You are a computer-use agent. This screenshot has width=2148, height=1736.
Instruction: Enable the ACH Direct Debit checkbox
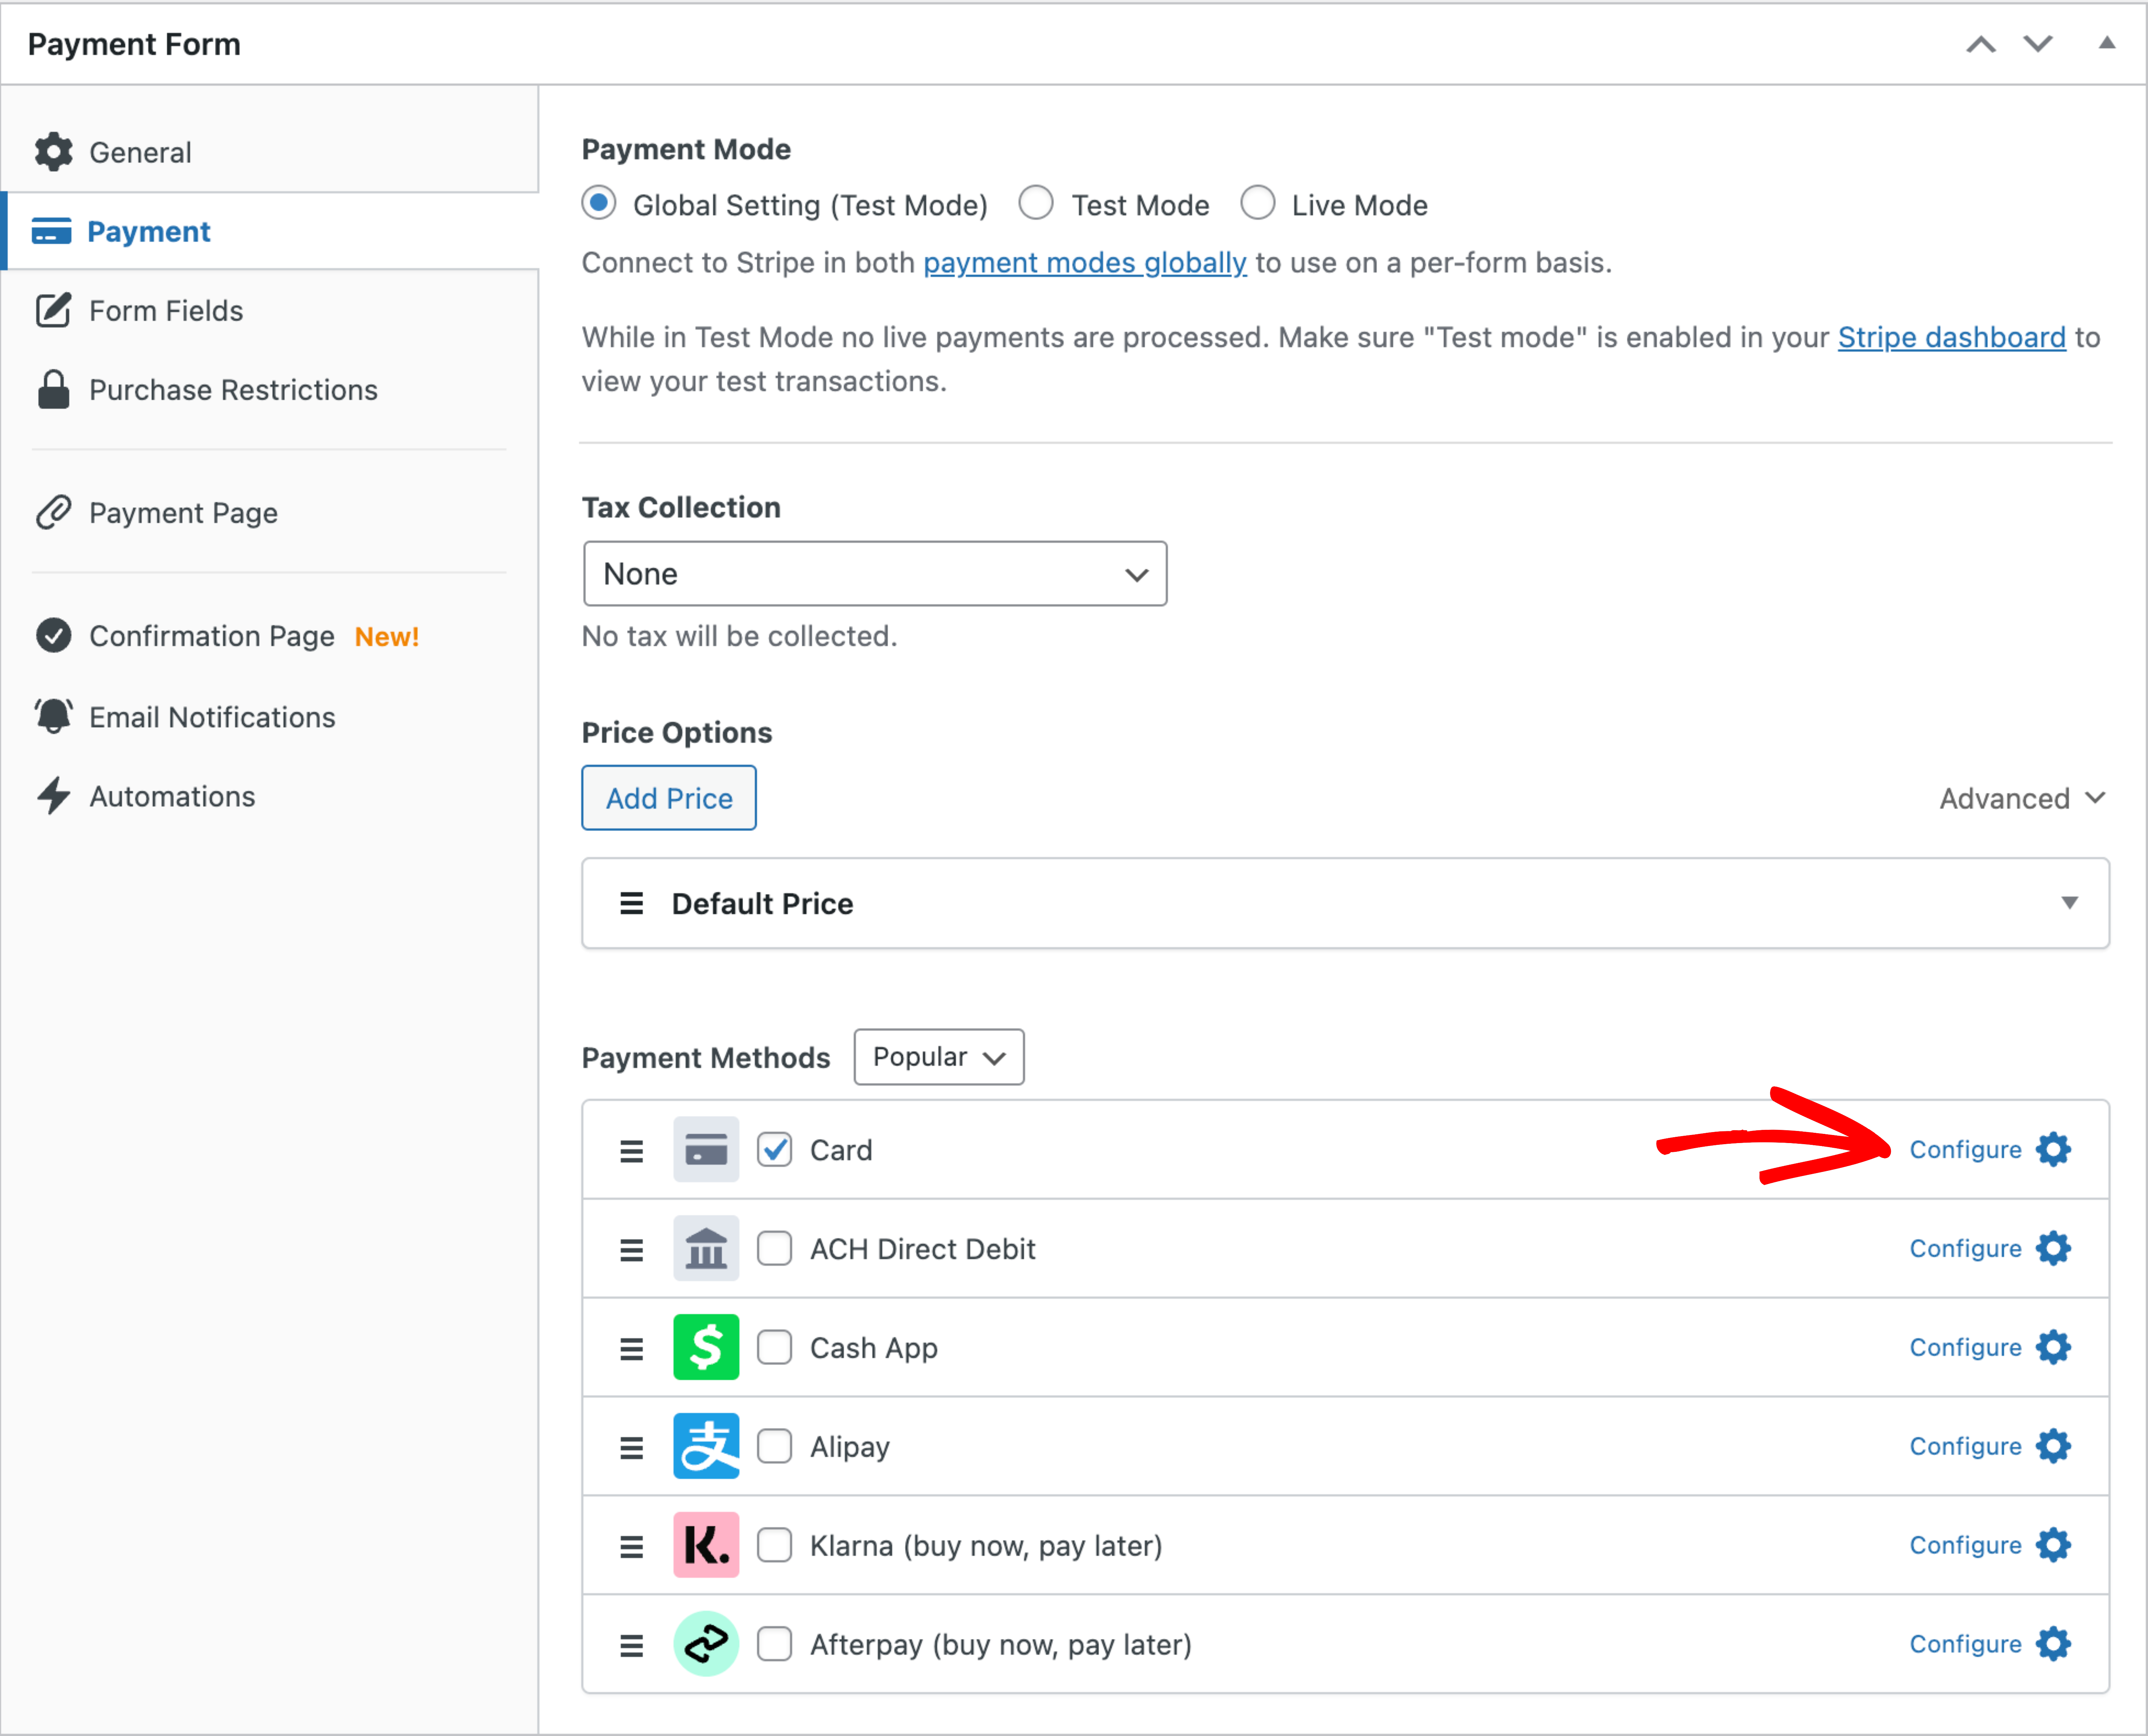point(775,1249)
